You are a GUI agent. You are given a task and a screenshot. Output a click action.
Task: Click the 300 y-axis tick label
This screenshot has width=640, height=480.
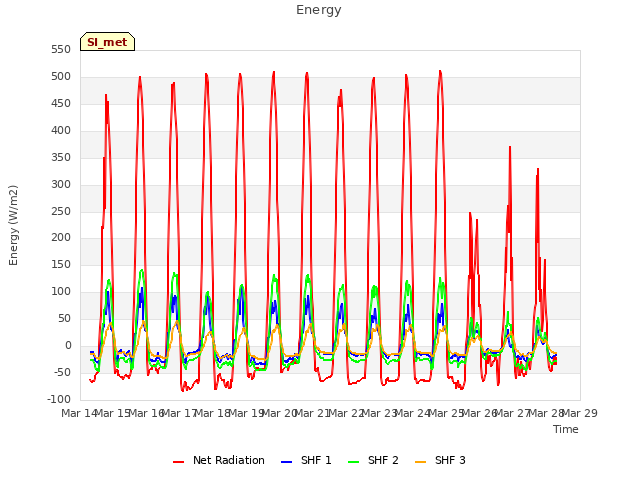[61, 184]
